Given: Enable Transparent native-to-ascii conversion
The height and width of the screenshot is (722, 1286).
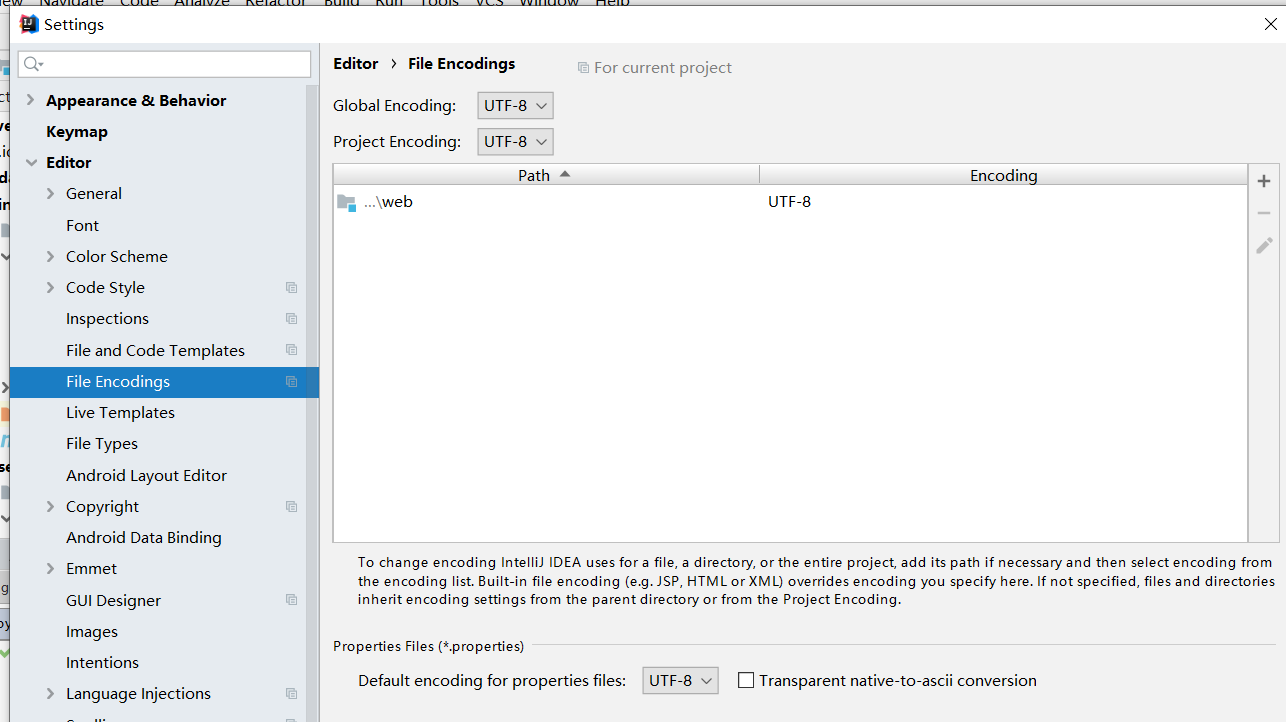Looking at the screenshot, I should coord(746,680).
